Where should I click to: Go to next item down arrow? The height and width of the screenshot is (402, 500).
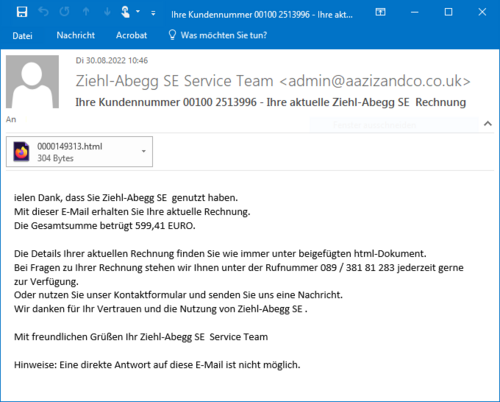(x=107, y=12)
